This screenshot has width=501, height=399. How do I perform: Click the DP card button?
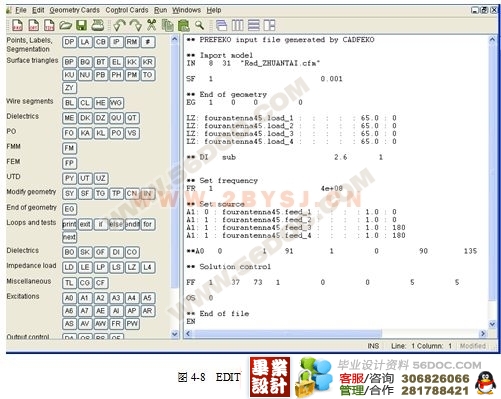pyautogui.click(x=69, y=42)
